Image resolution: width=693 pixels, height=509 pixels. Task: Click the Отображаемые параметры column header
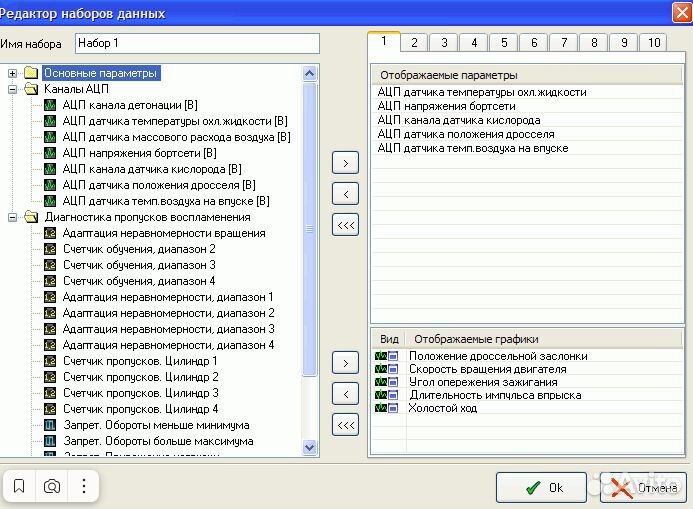tap(527, 75)
